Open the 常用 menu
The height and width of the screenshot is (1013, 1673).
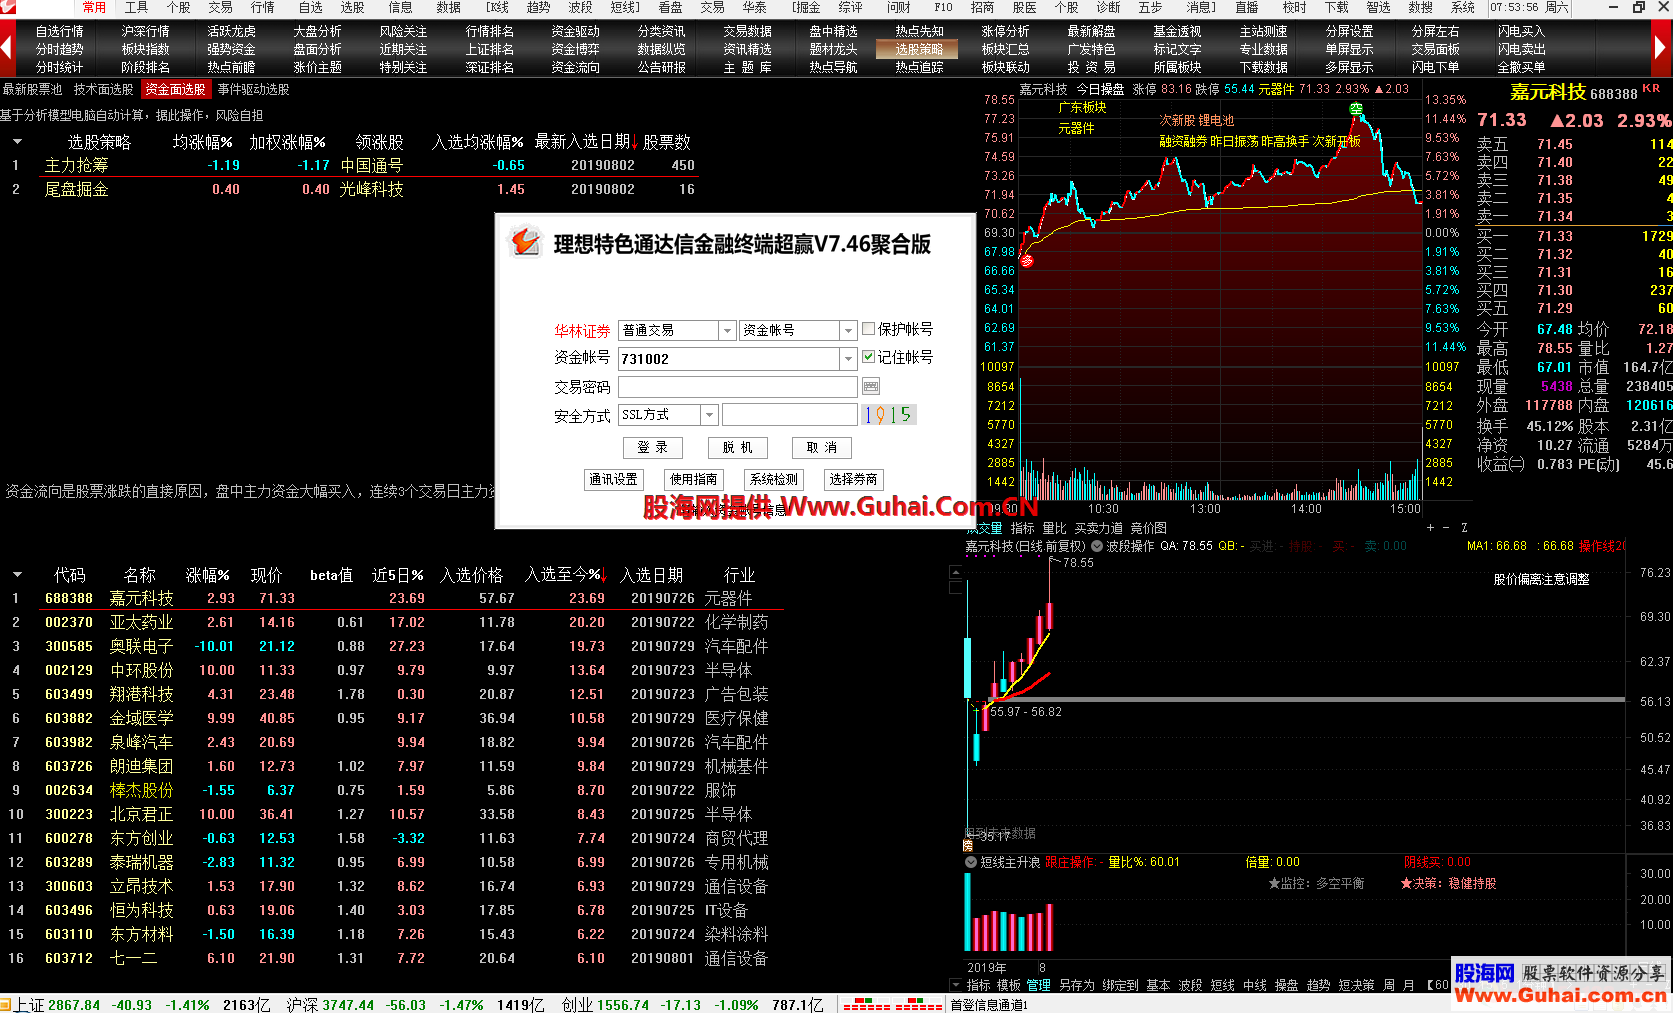click(x=94, y=7)
